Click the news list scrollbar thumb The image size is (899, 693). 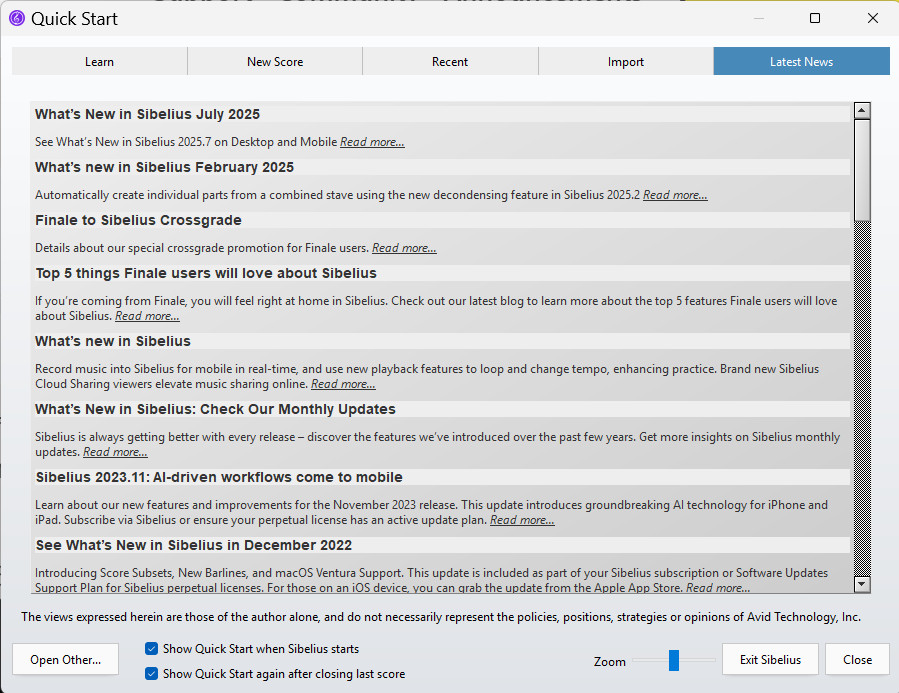coord(862,170)
